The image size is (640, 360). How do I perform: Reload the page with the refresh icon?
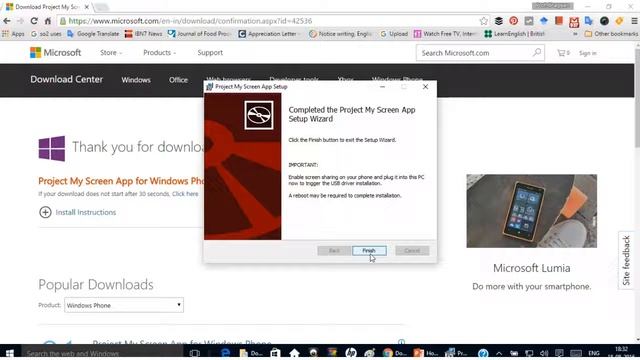click(x=34, y=21)
